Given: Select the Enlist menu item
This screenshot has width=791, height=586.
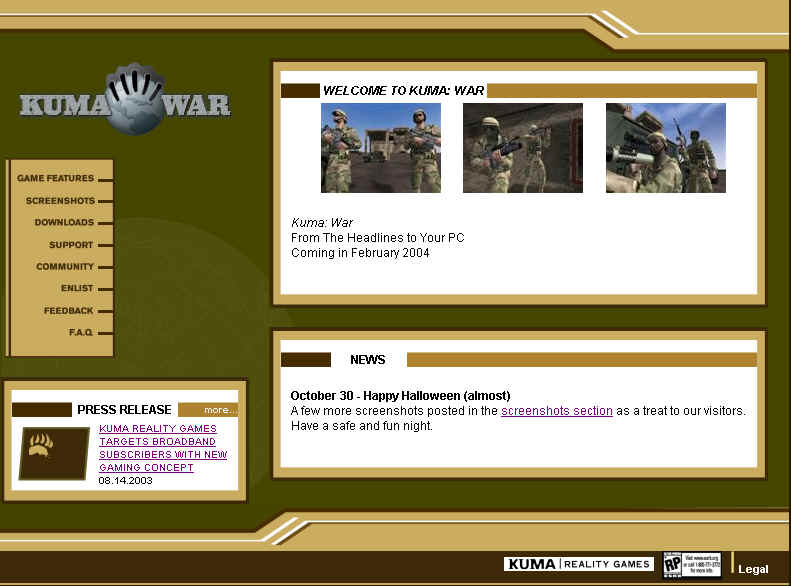Looking at the screenshot, I should point(77,289).
